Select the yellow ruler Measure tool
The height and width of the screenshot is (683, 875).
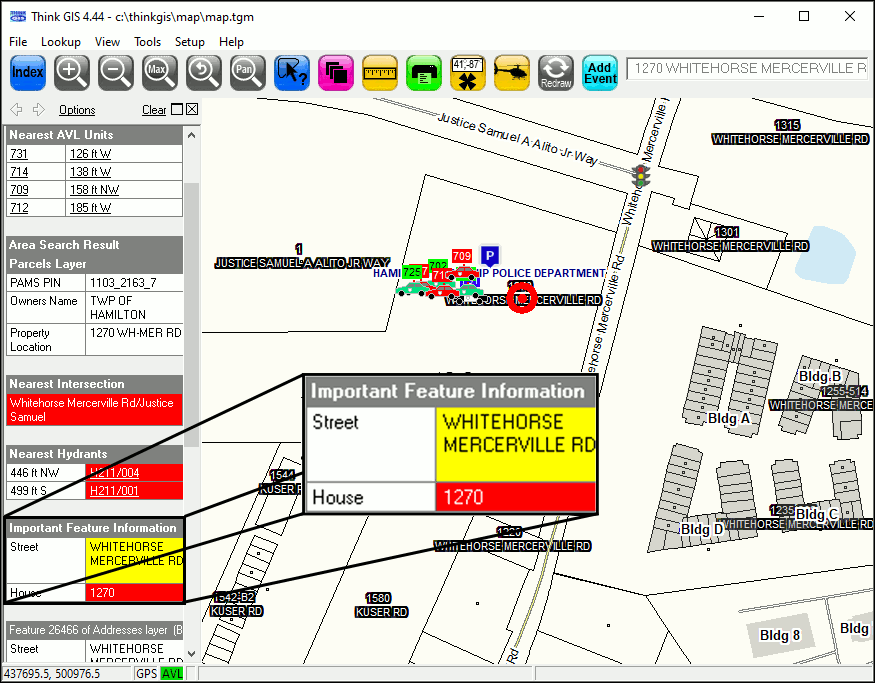(x=380, y=72)
